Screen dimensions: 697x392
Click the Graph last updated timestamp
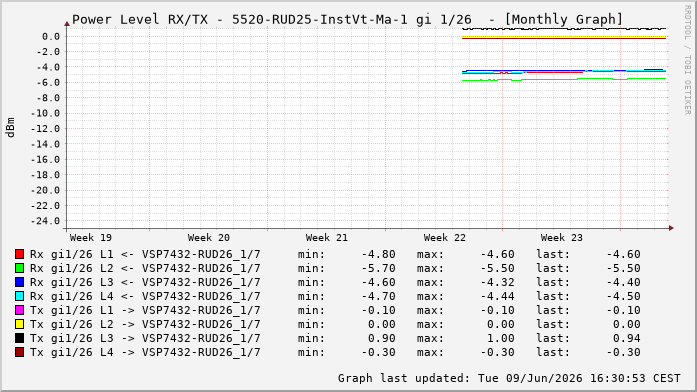(509, 378)
